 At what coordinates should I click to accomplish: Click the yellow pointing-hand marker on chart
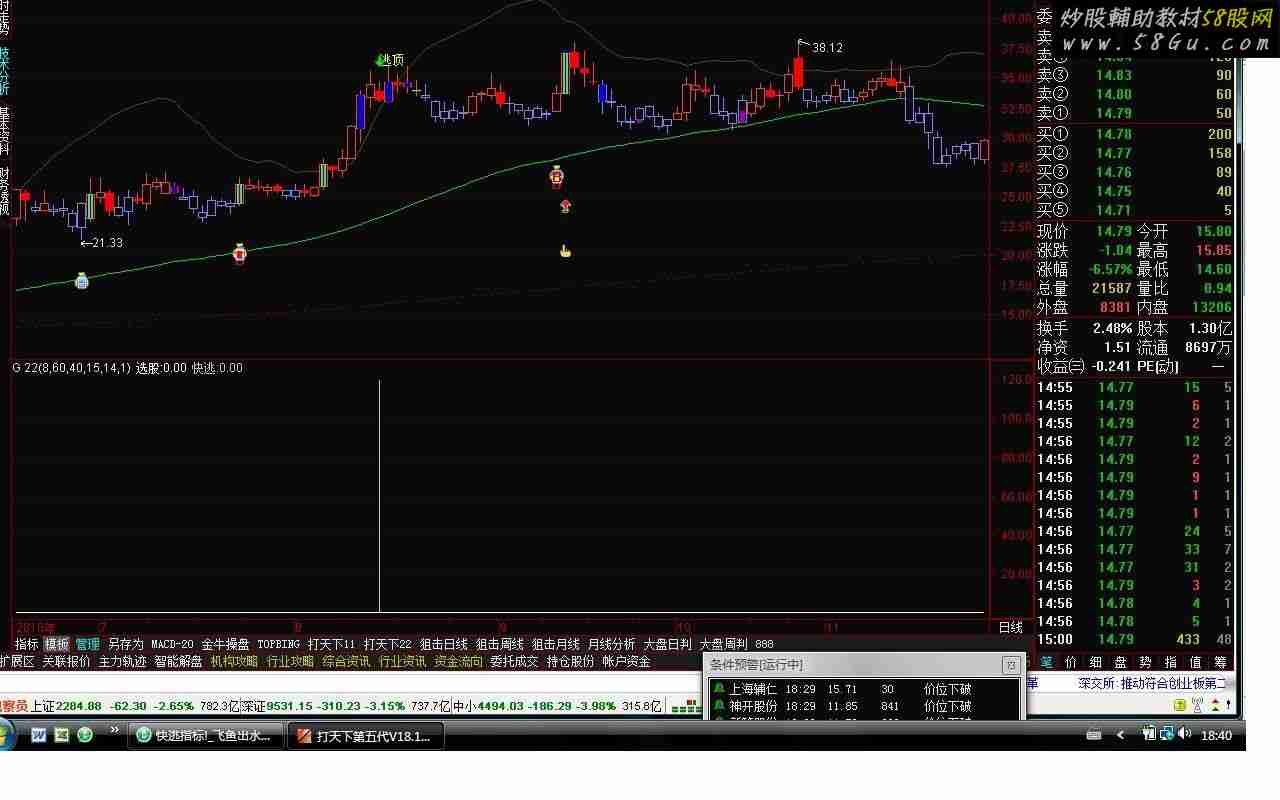565,250
